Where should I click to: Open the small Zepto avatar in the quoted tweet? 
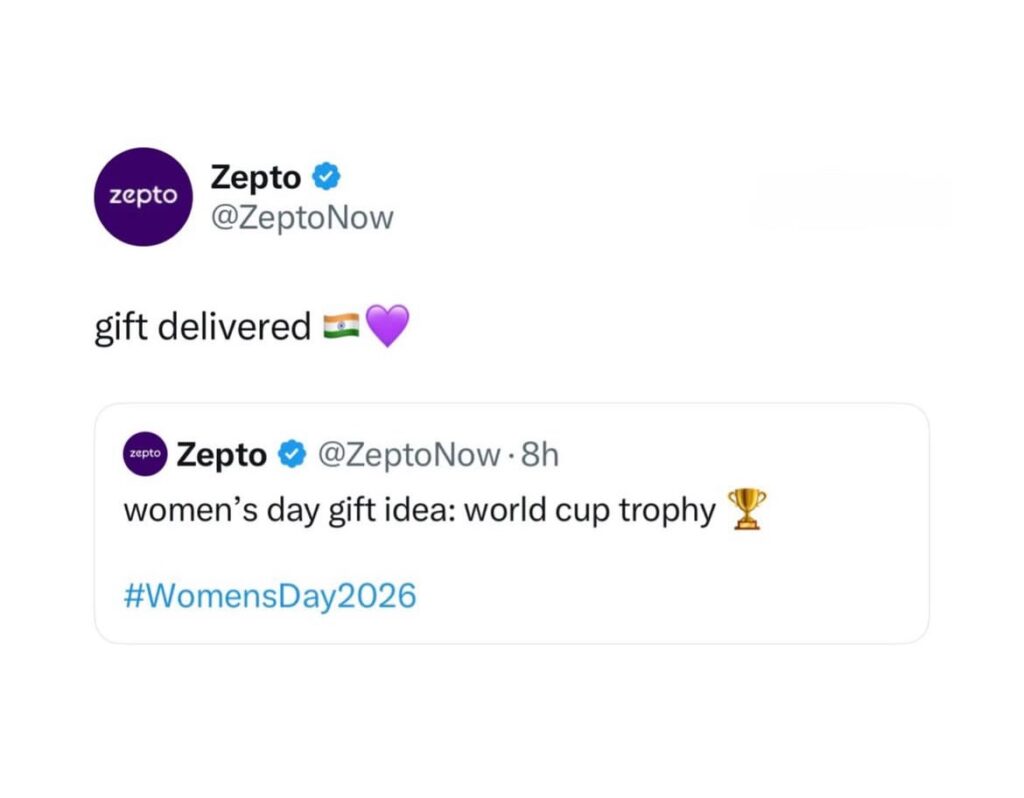click(x=145, y=455)
